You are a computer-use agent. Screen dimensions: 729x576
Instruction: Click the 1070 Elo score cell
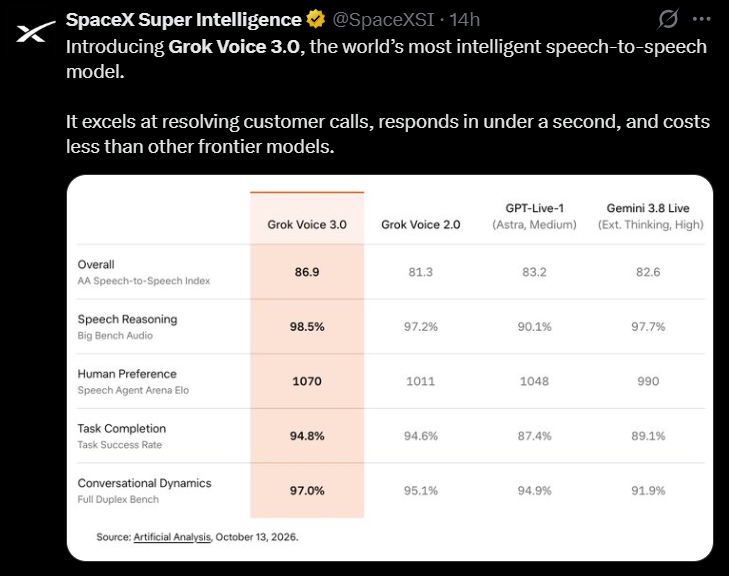(307, 381)
